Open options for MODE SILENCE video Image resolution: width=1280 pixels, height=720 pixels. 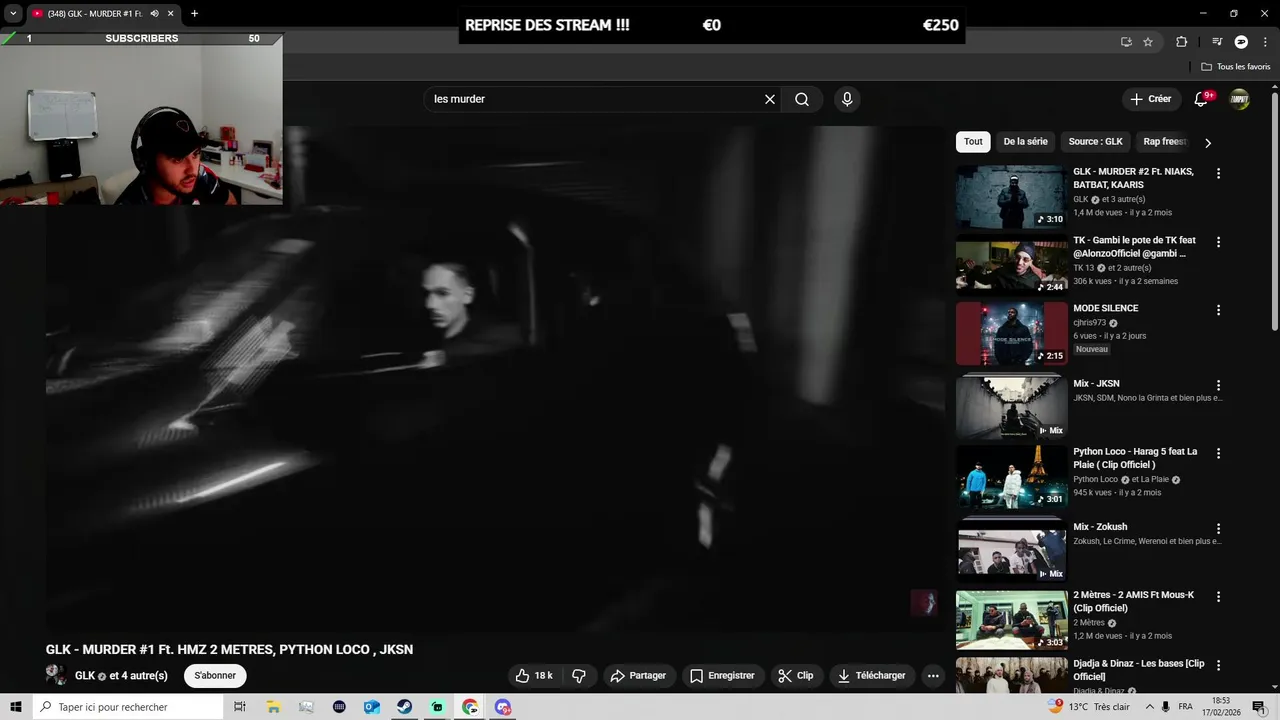coord(1218,310)
